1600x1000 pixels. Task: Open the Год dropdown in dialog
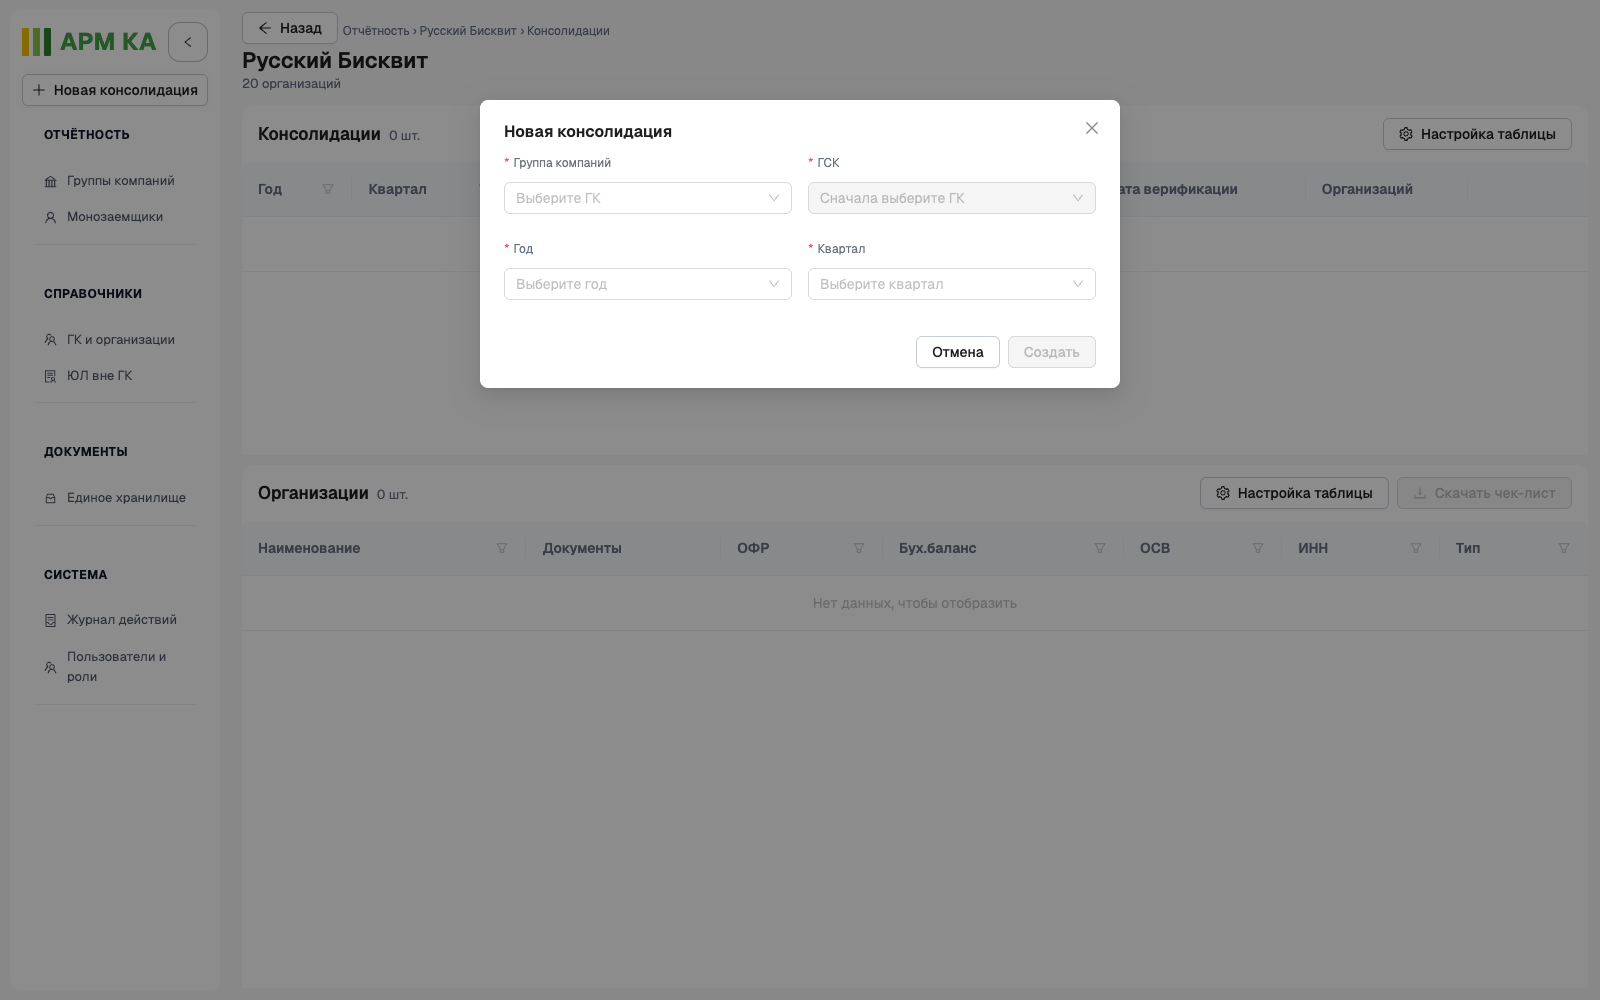pyautogui.click(x=648, y=284)
